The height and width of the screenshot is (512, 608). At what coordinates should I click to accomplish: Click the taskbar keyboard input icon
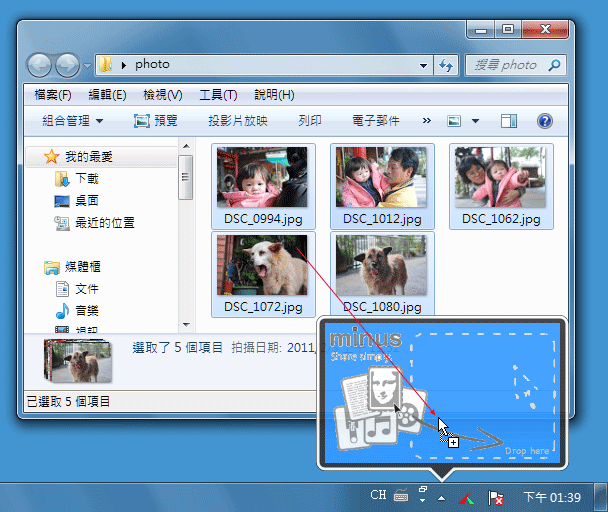click(x=401, y=495)
